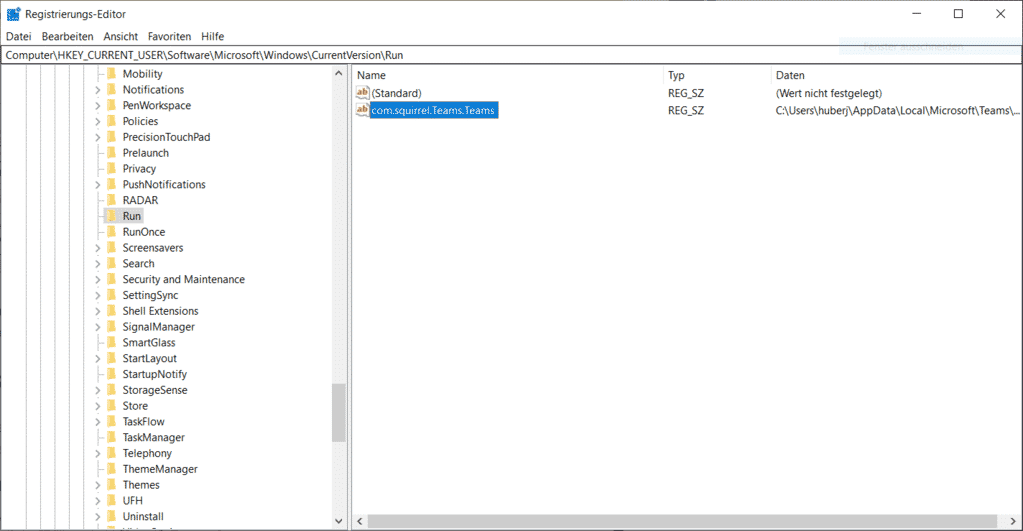Click the Store folder icon
The height and width of the screenshot is (531, 1023).
click(x=112, y=406)
